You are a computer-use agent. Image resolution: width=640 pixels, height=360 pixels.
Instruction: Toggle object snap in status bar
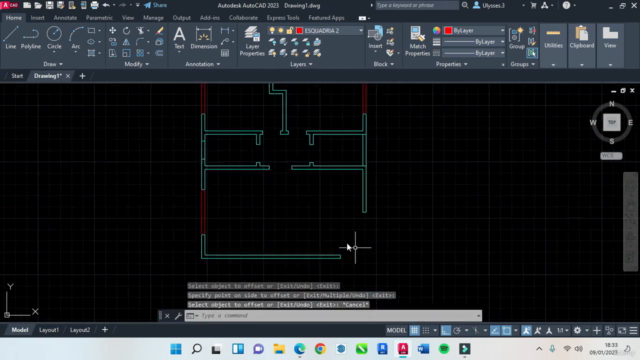click(x=507, y=330)
